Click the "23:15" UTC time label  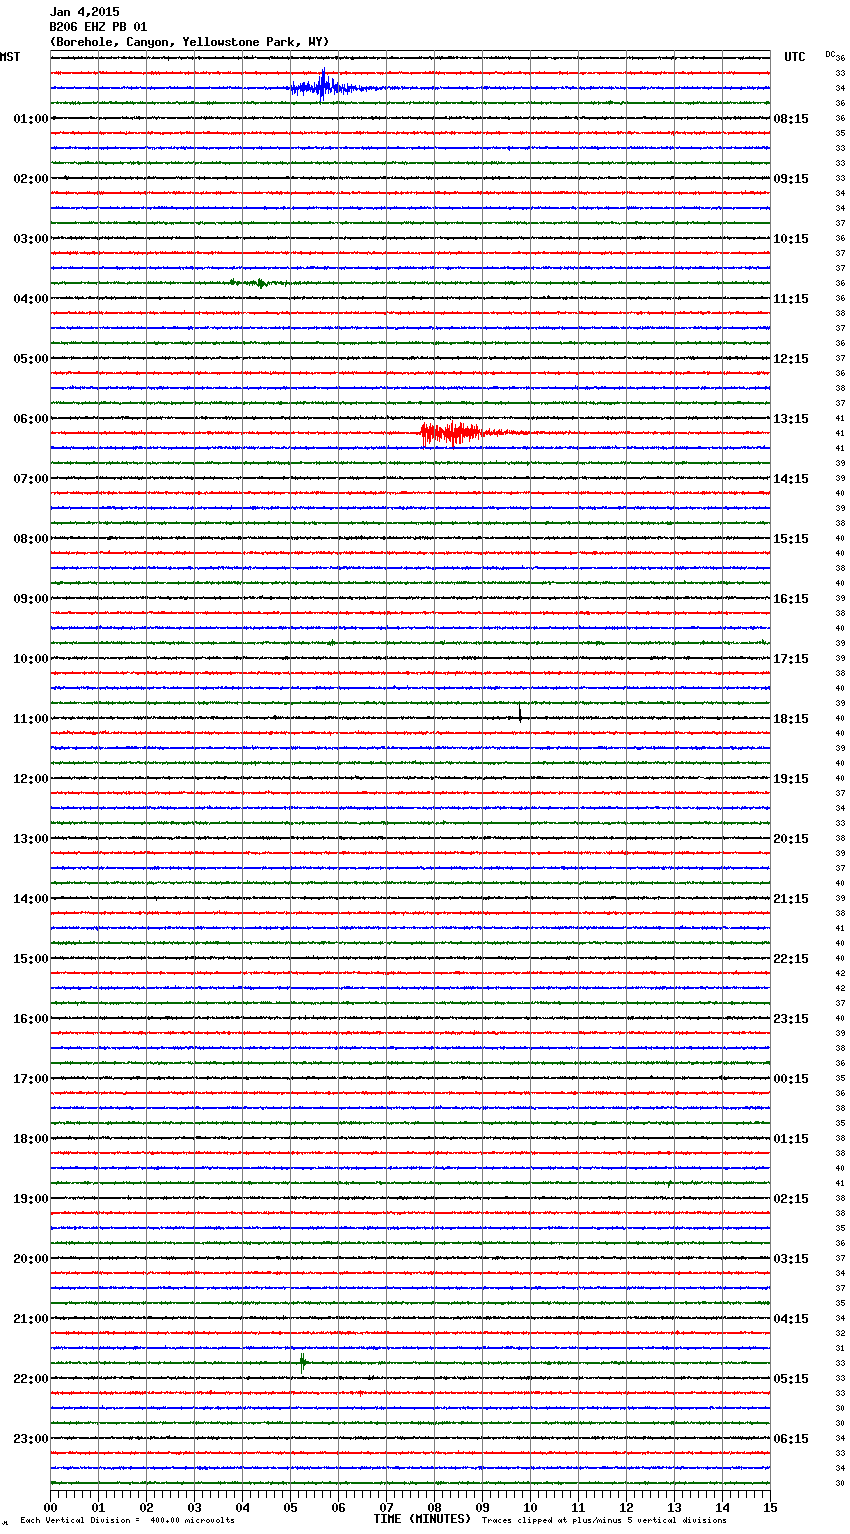[x=791, y=1019]
